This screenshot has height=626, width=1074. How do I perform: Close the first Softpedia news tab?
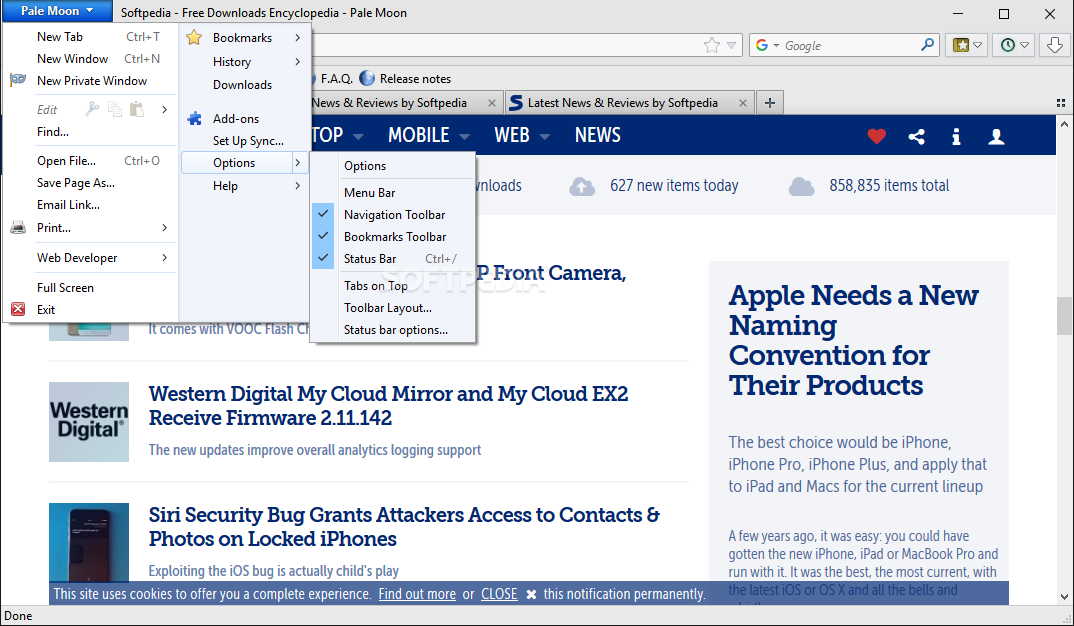tap(492, 103)
